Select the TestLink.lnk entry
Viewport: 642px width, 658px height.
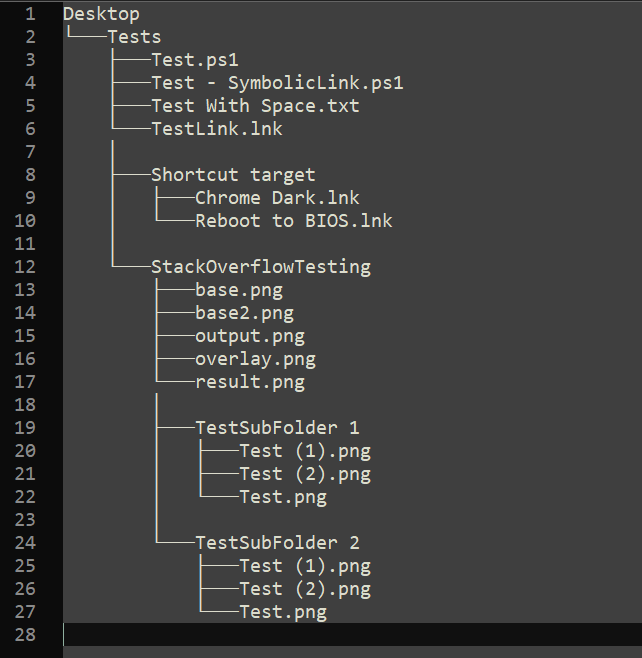(x=217, y=129)
